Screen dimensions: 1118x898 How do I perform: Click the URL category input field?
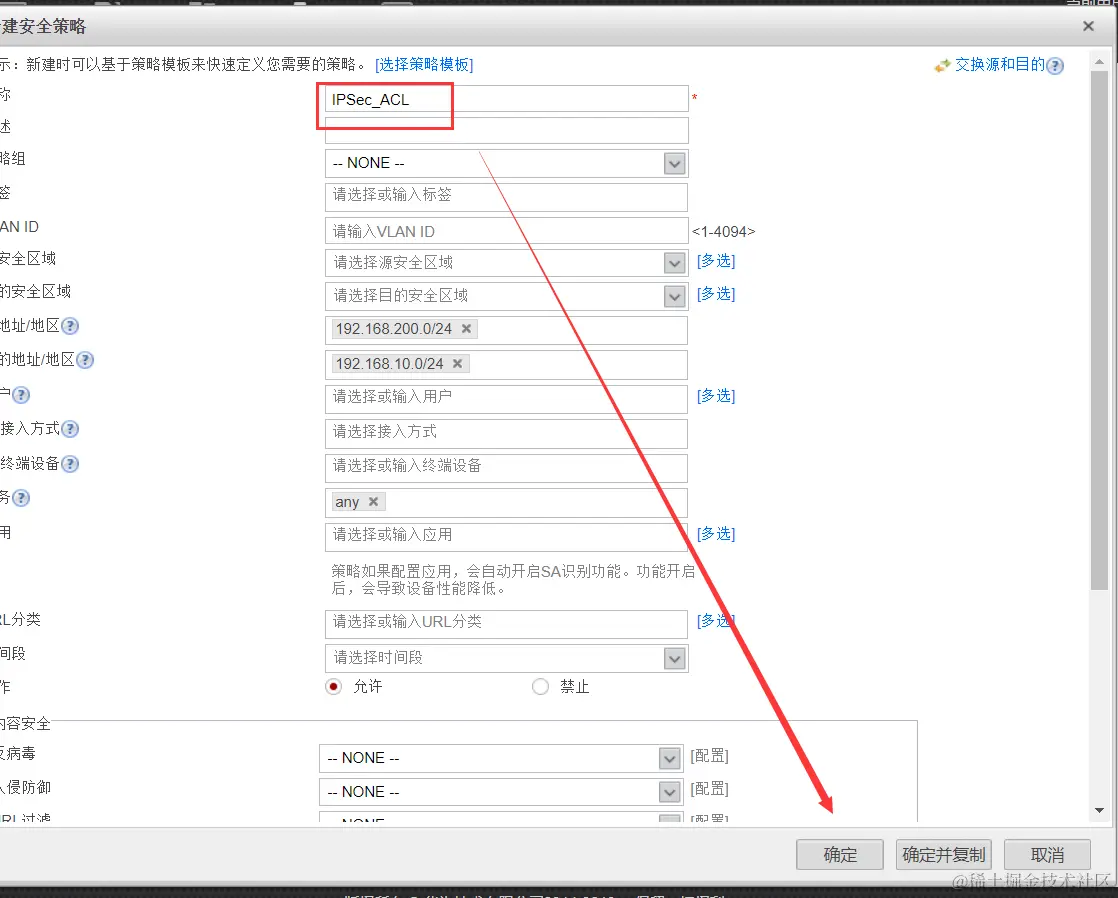(506, 624)
